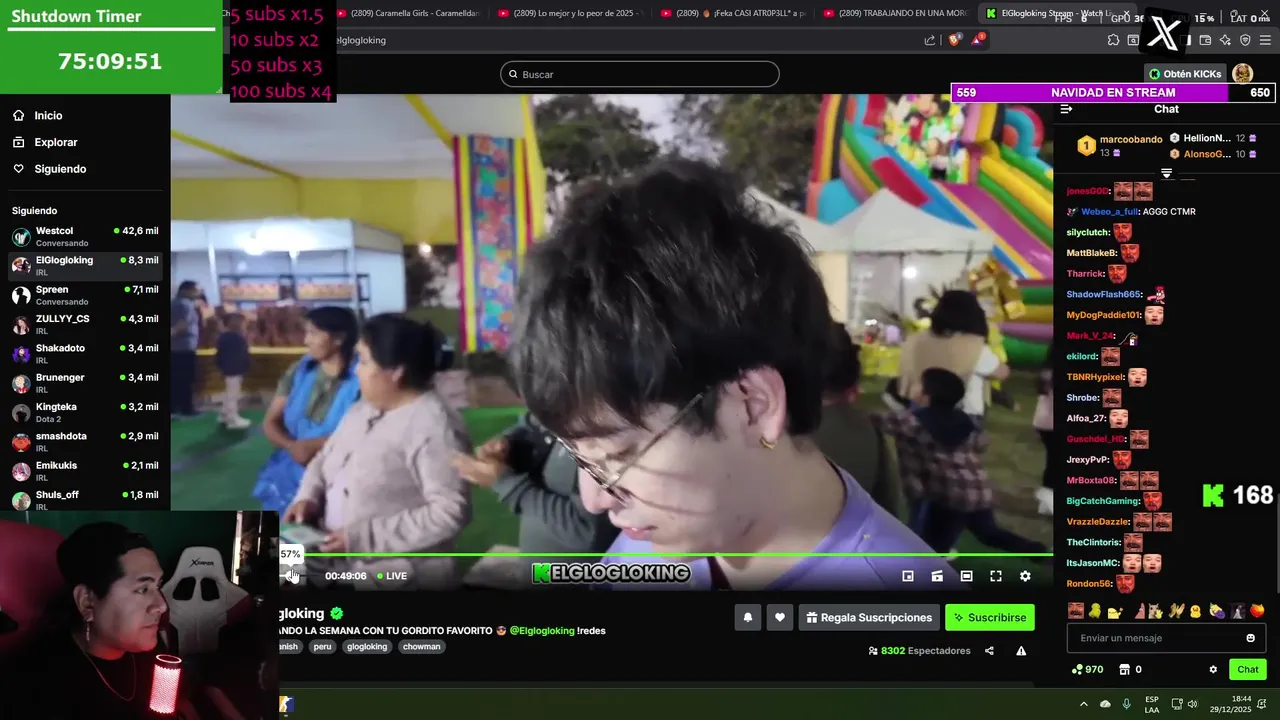Open Westcol channel in following list
This screenshot has height=720, width=1280.
click(85, 236)
